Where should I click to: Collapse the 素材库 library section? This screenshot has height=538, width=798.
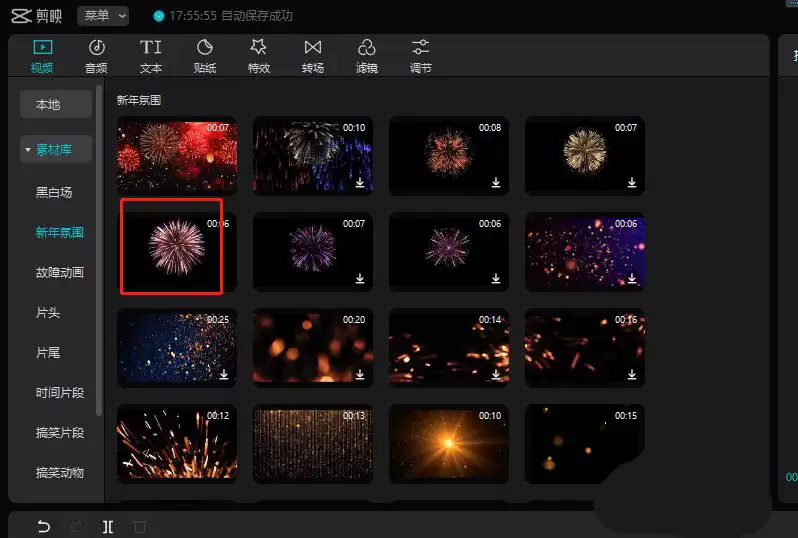point(56,150)
